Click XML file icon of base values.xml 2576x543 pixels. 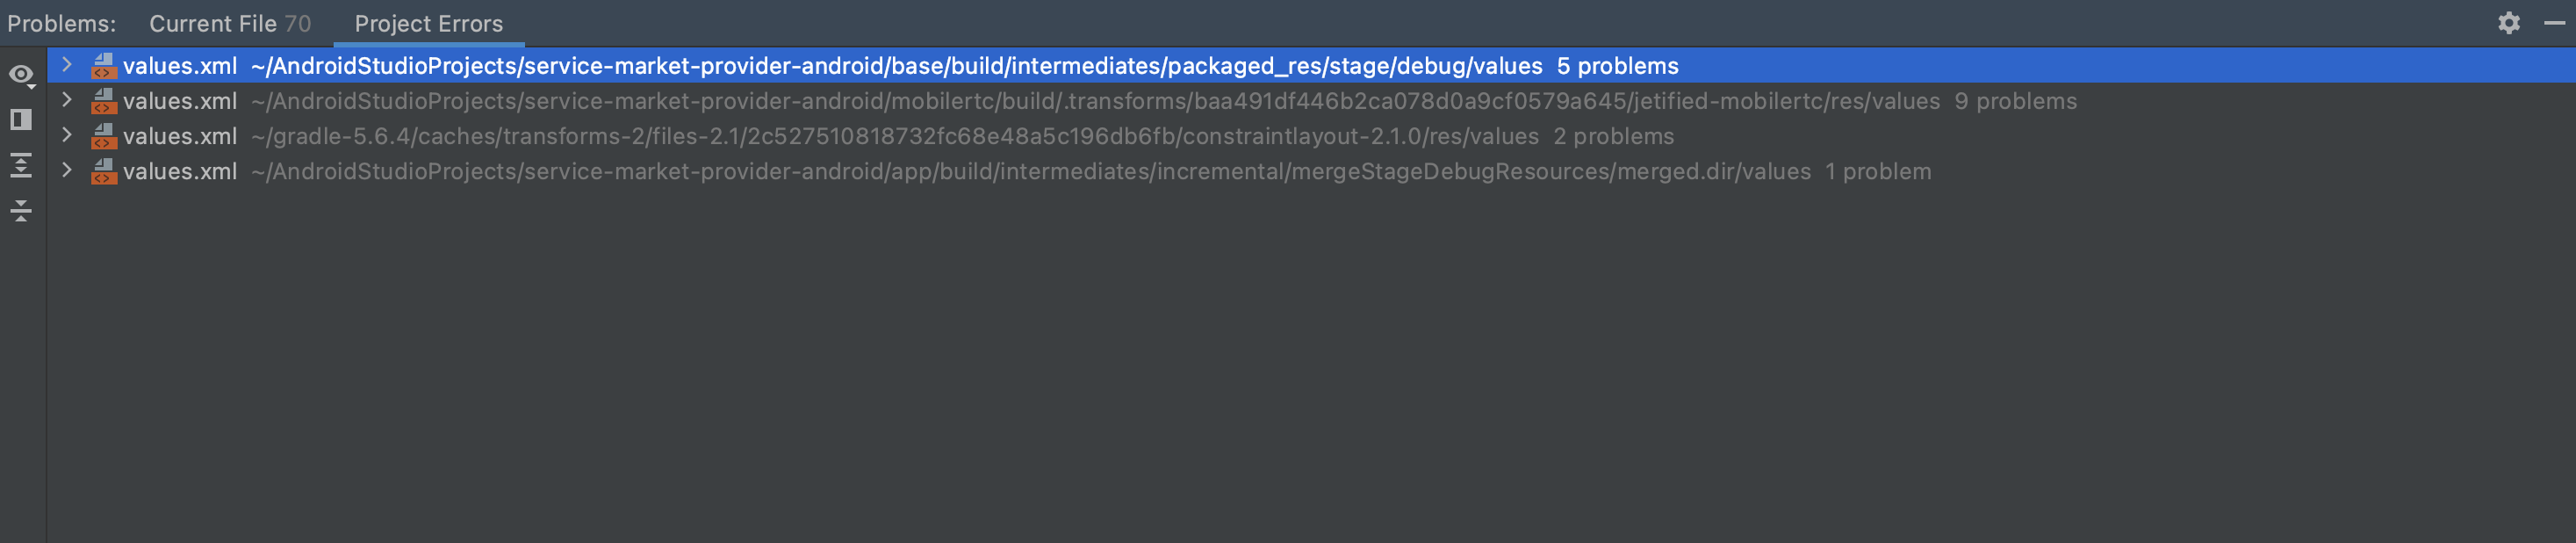tap(103, 66)
